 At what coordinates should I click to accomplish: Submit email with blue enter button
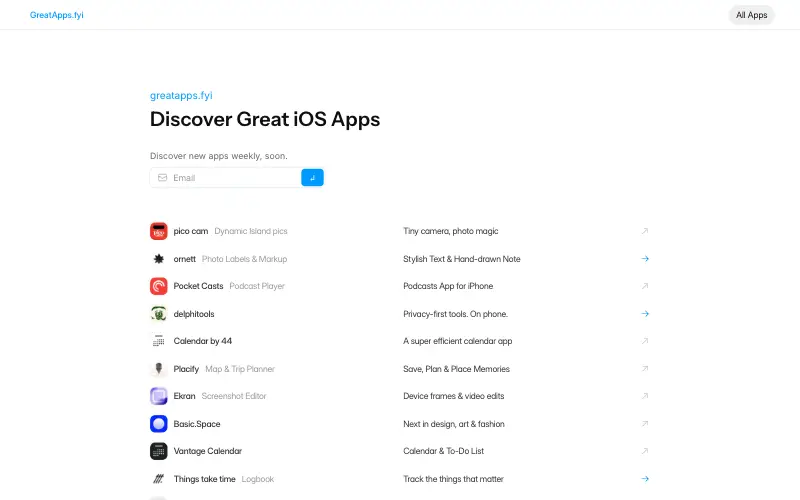point(312,178)
